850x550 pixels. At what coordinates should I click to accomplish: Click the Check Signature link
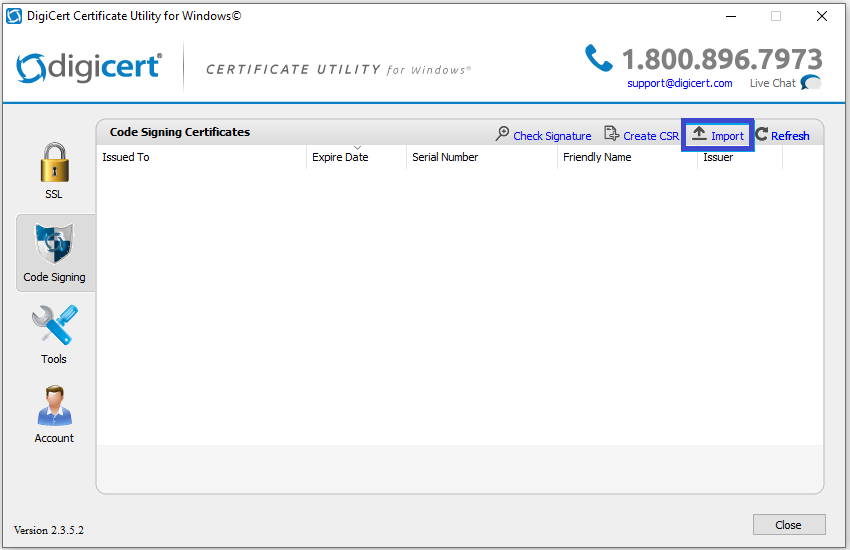[x=552, y=136]
